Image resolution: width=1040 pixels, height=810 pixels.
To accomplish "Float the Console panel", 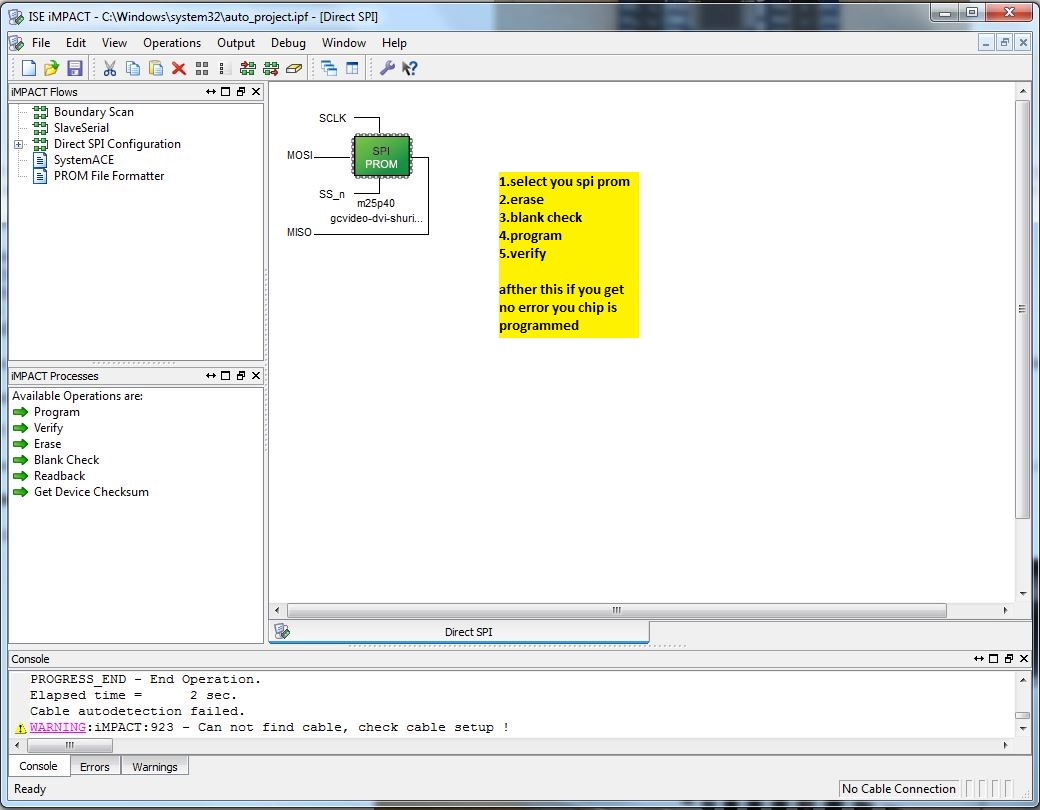I will 1009,658.
